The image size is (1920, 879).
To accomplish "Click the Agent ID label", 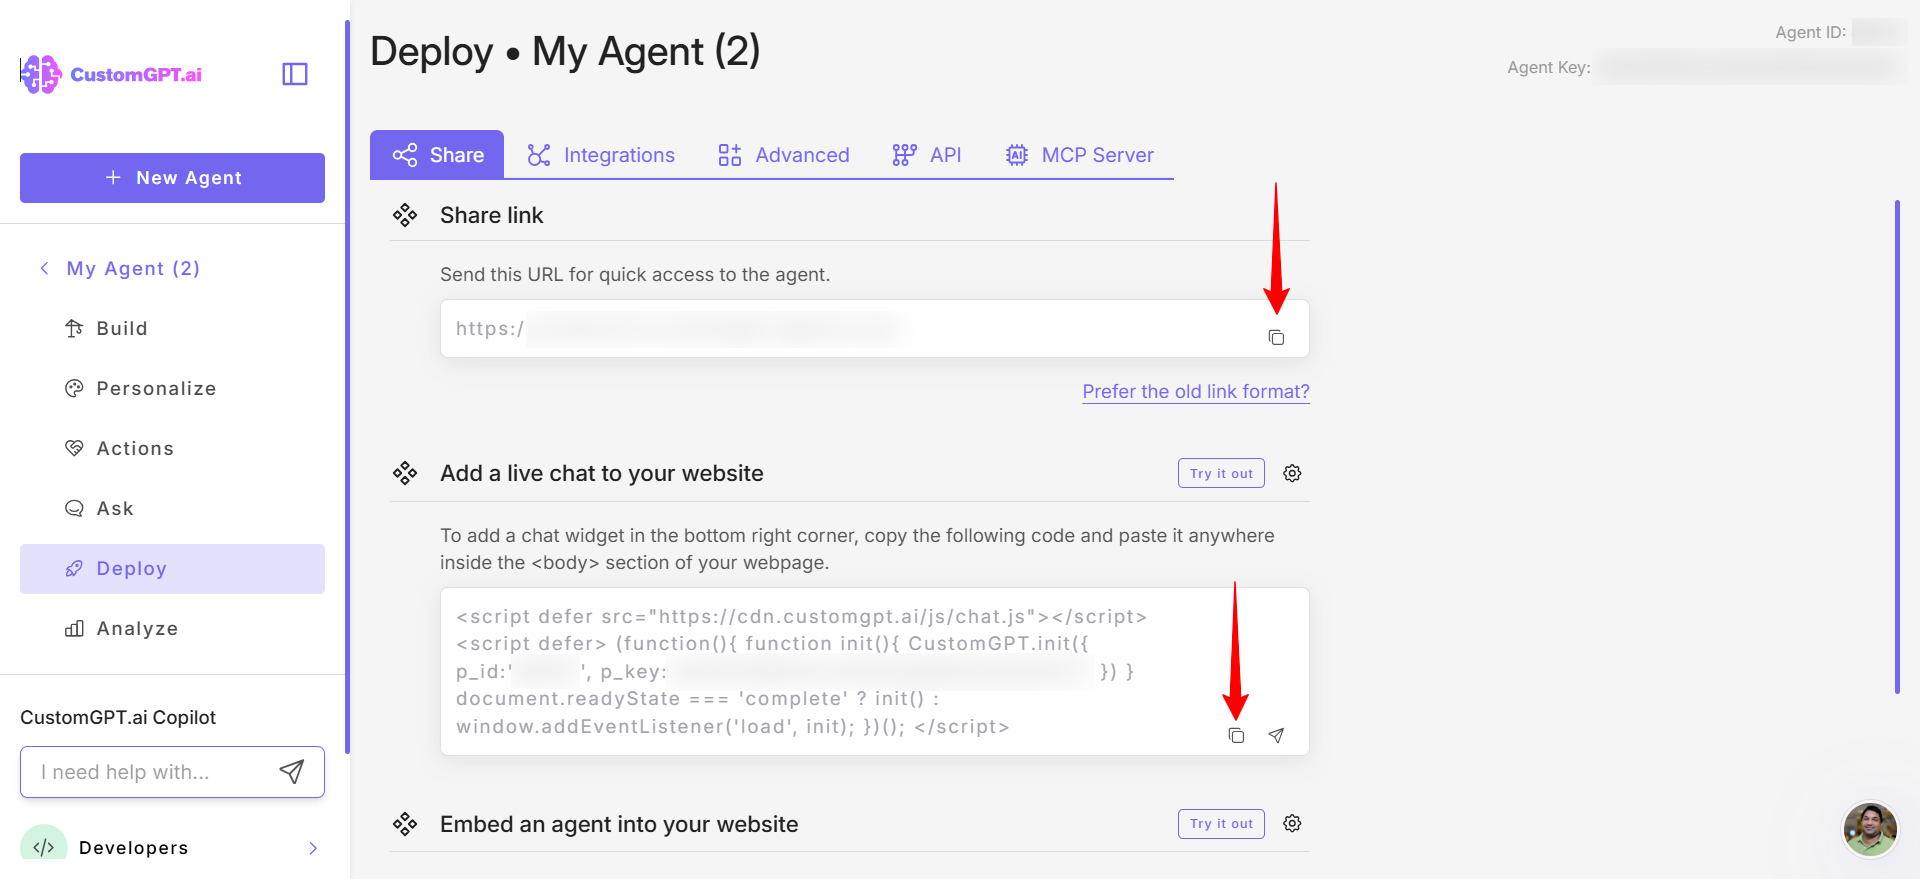I will click(x=1810, y=32).
